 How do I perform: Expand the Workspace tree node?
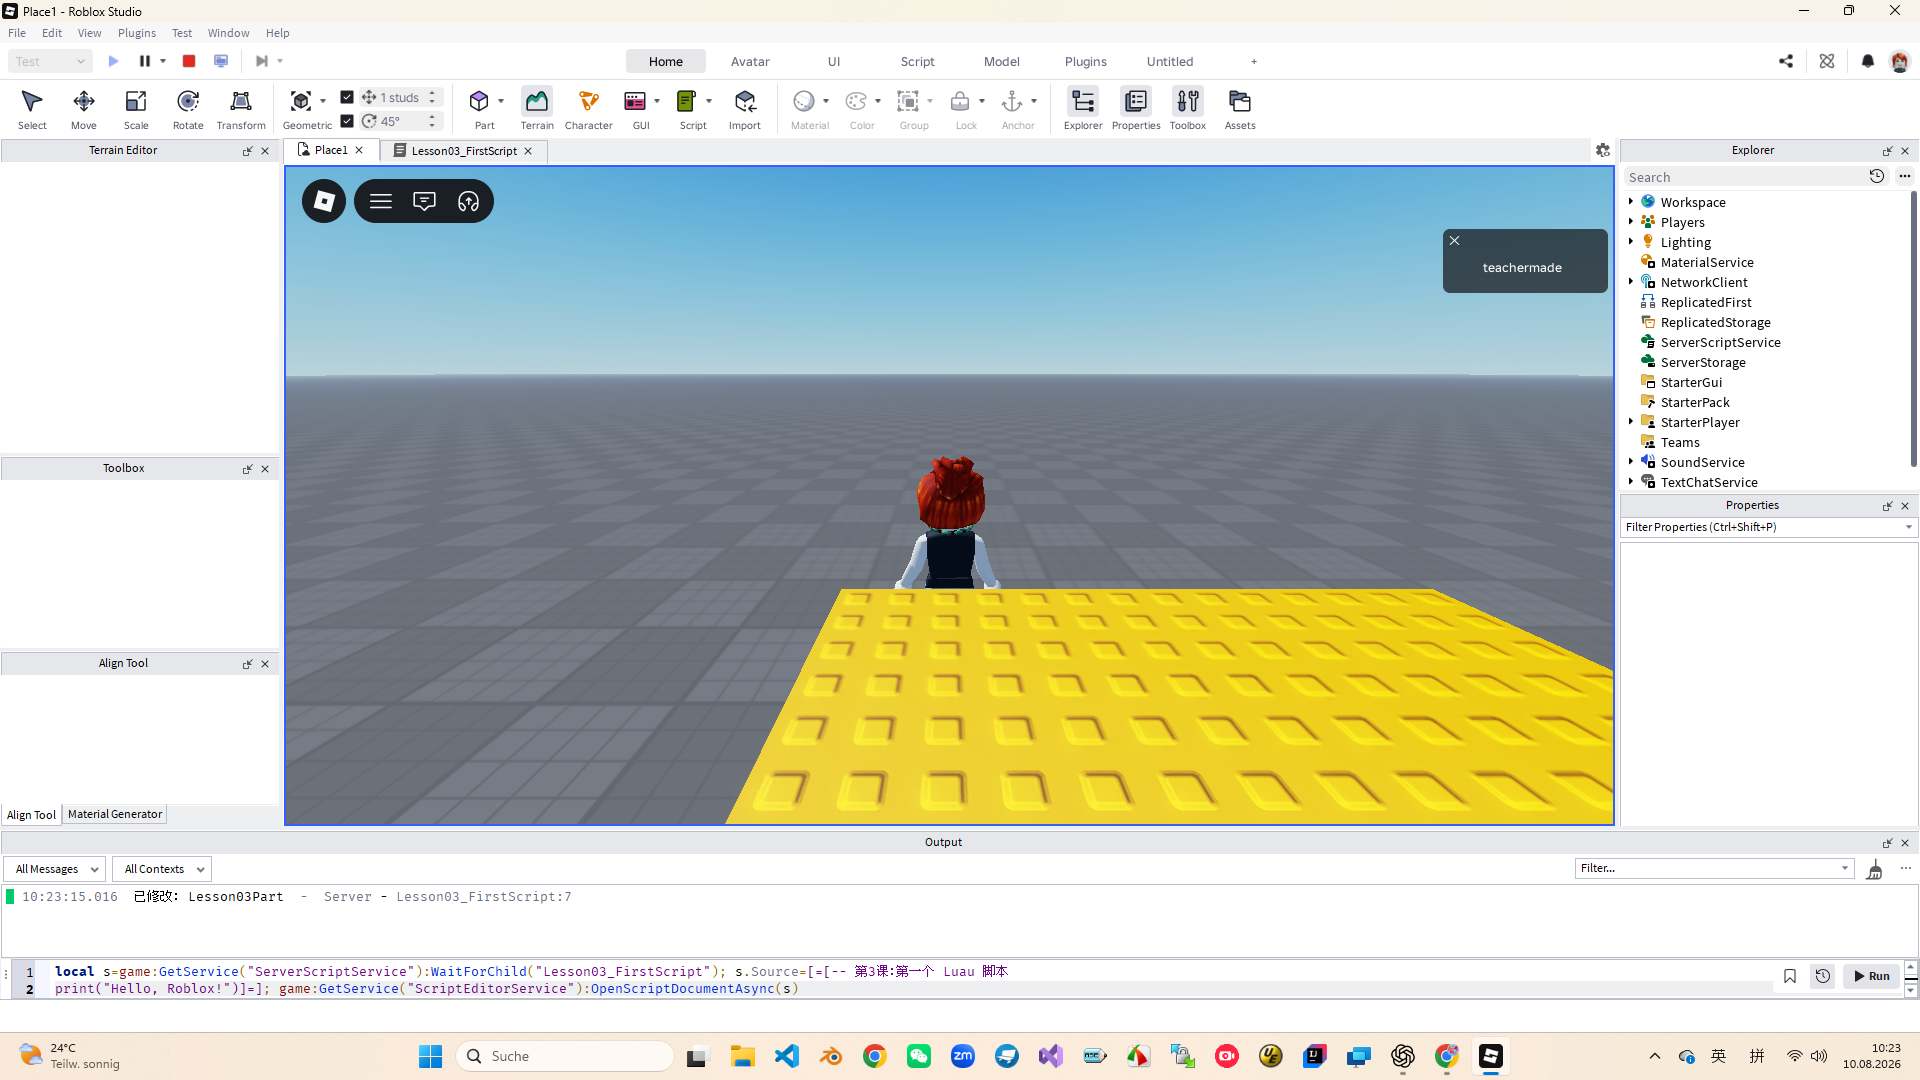[x=1631, y=202]
